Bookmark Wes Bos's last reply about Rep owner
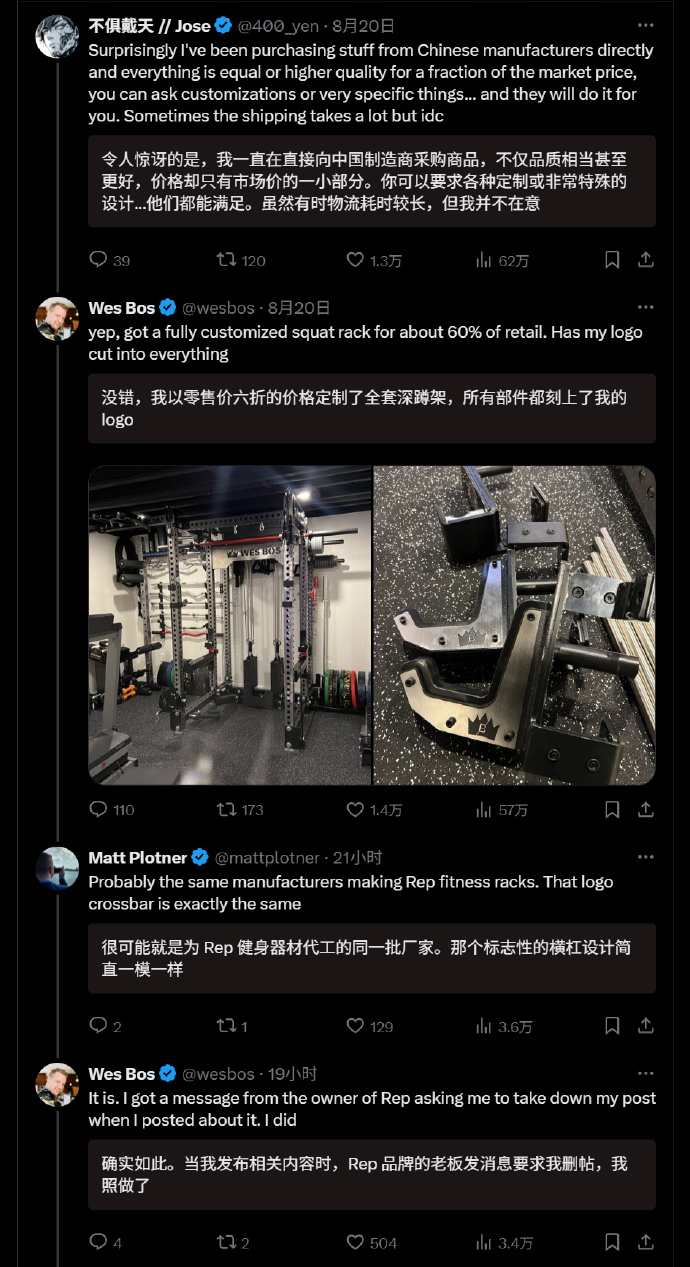Image resolution: width=690 pixels, height=1267 pixels. pos(612,1242)
